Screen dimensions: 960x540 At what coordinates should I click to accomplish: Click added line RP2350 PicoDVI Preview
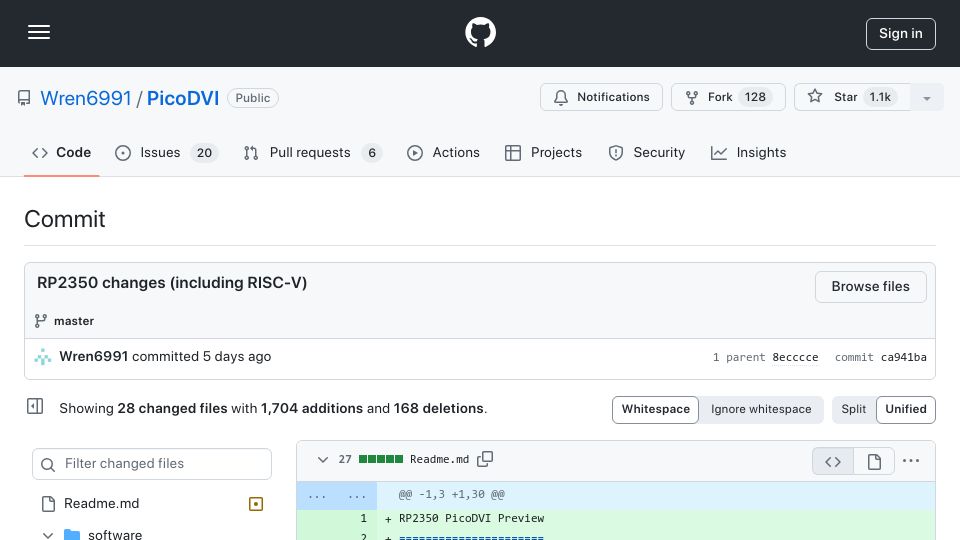pyautogui.click(x=471, y=518)
